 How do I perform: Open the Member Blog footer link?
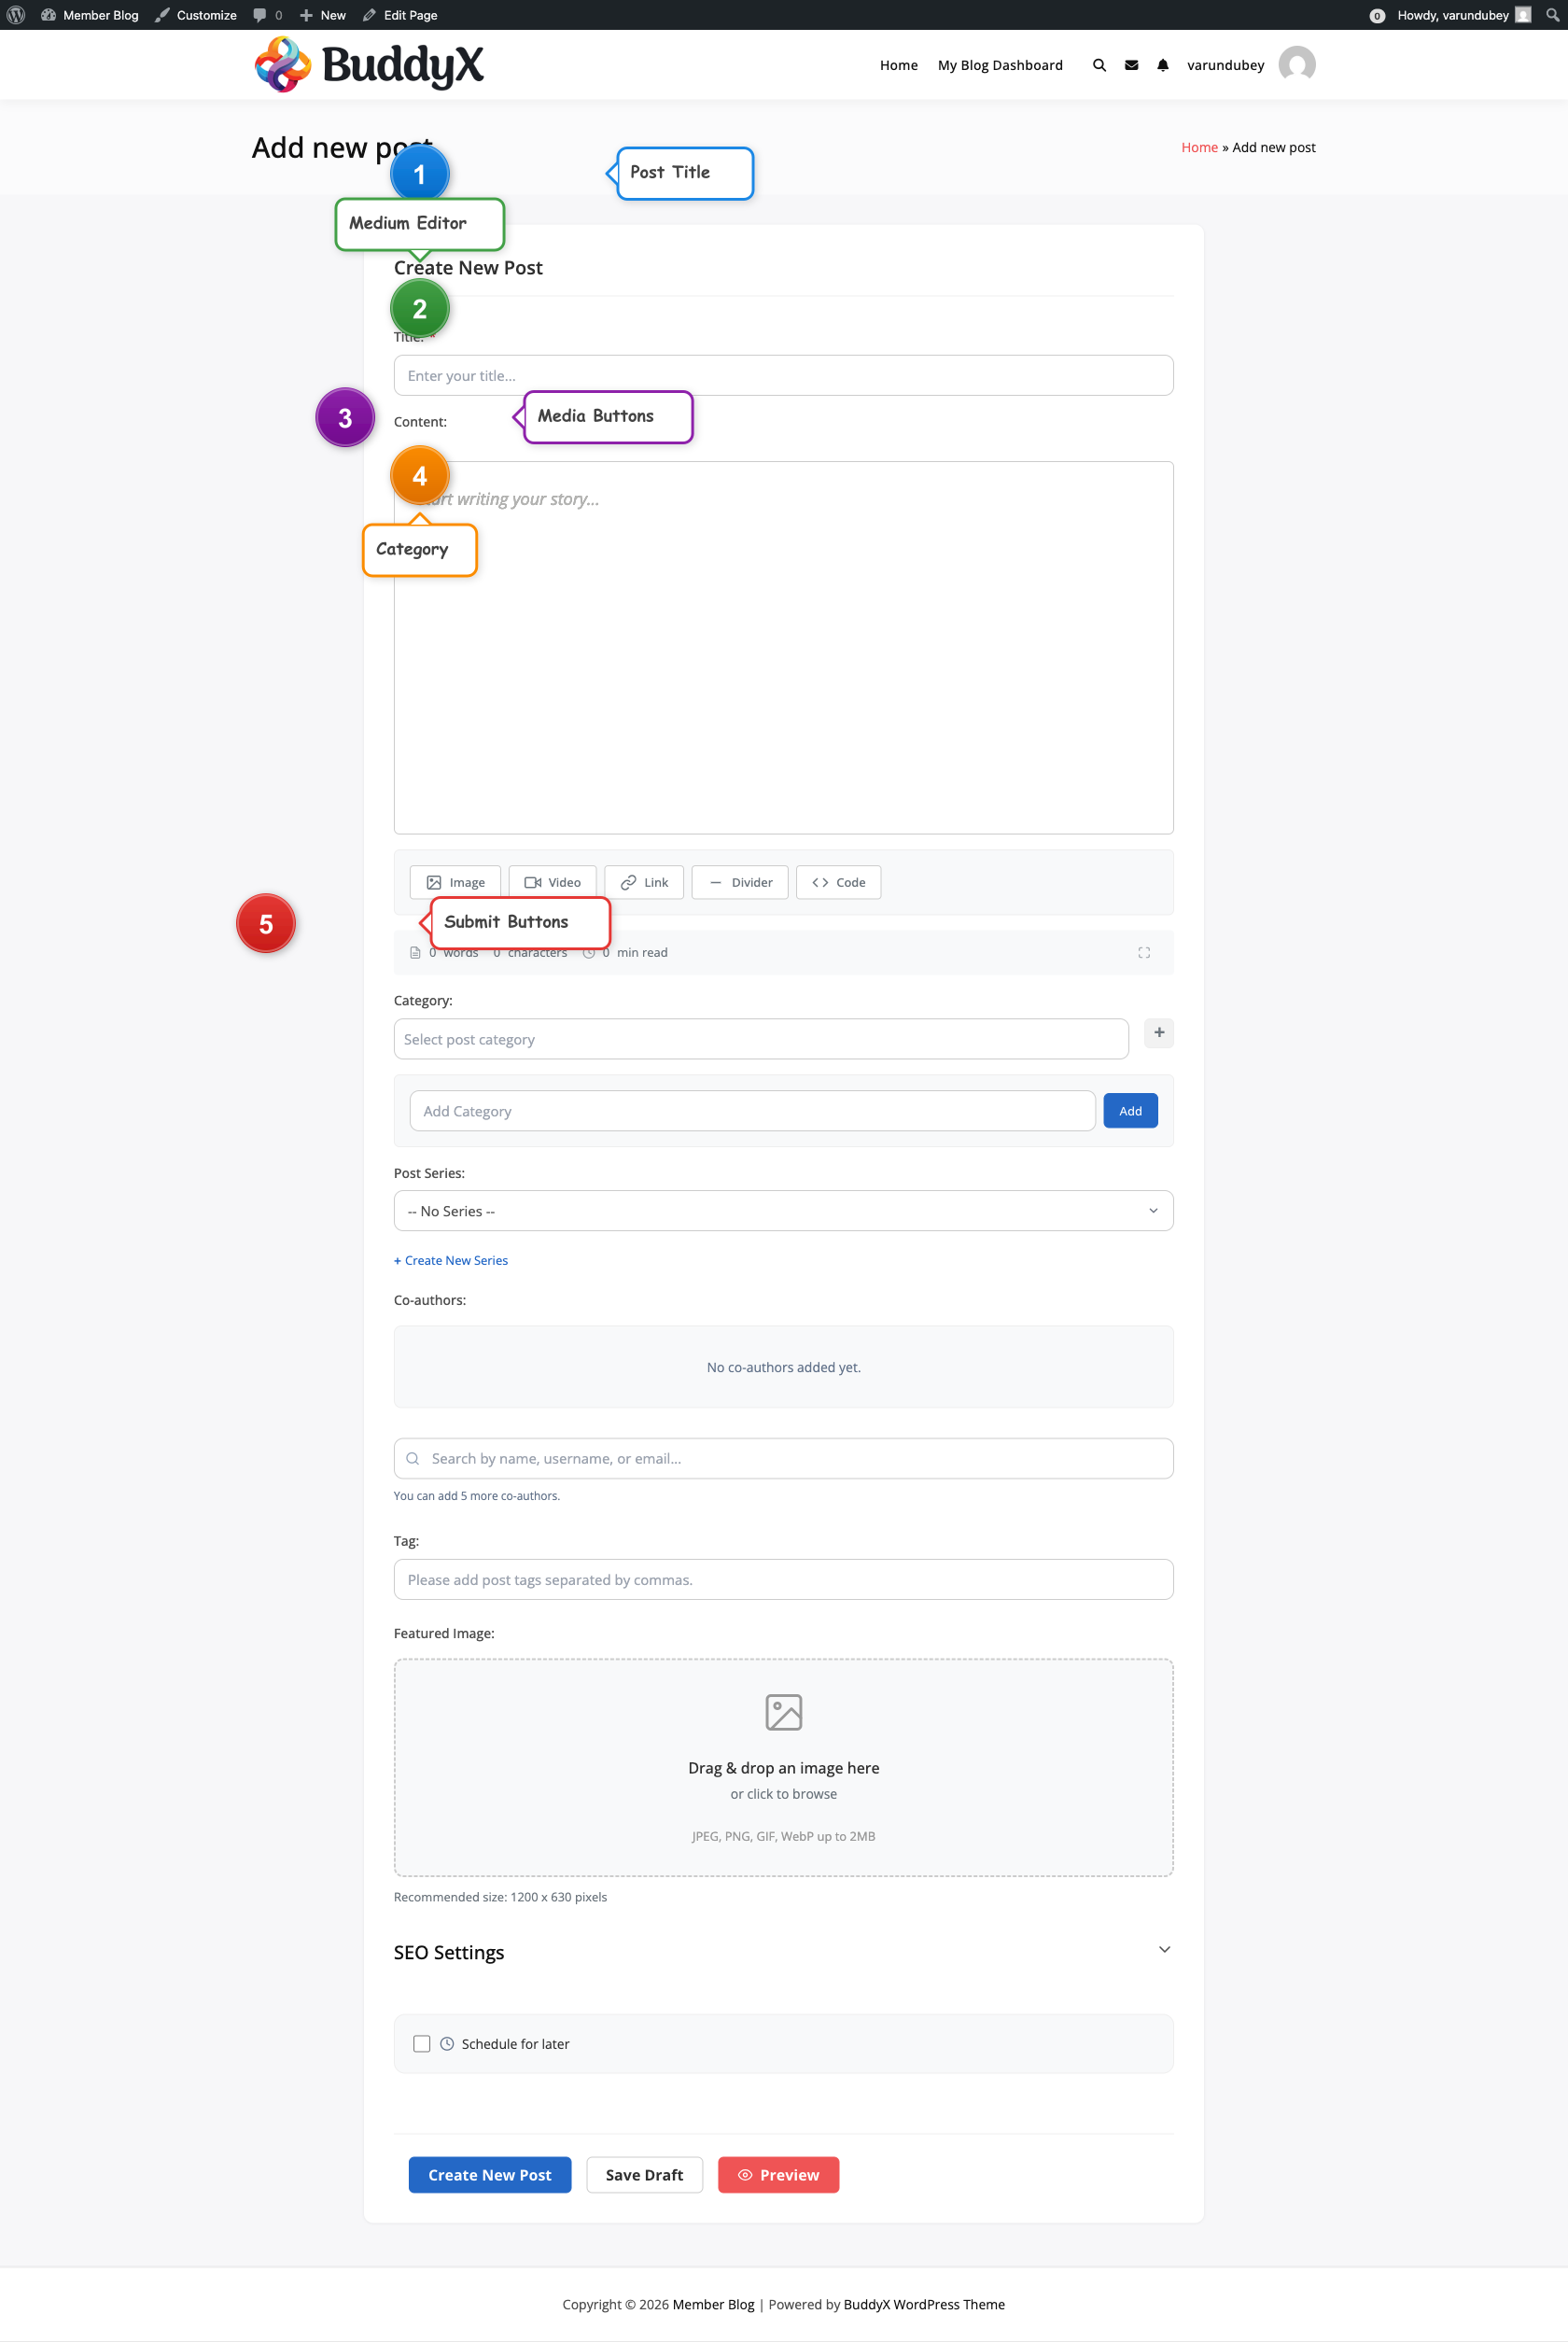(x=713, y=2304)
